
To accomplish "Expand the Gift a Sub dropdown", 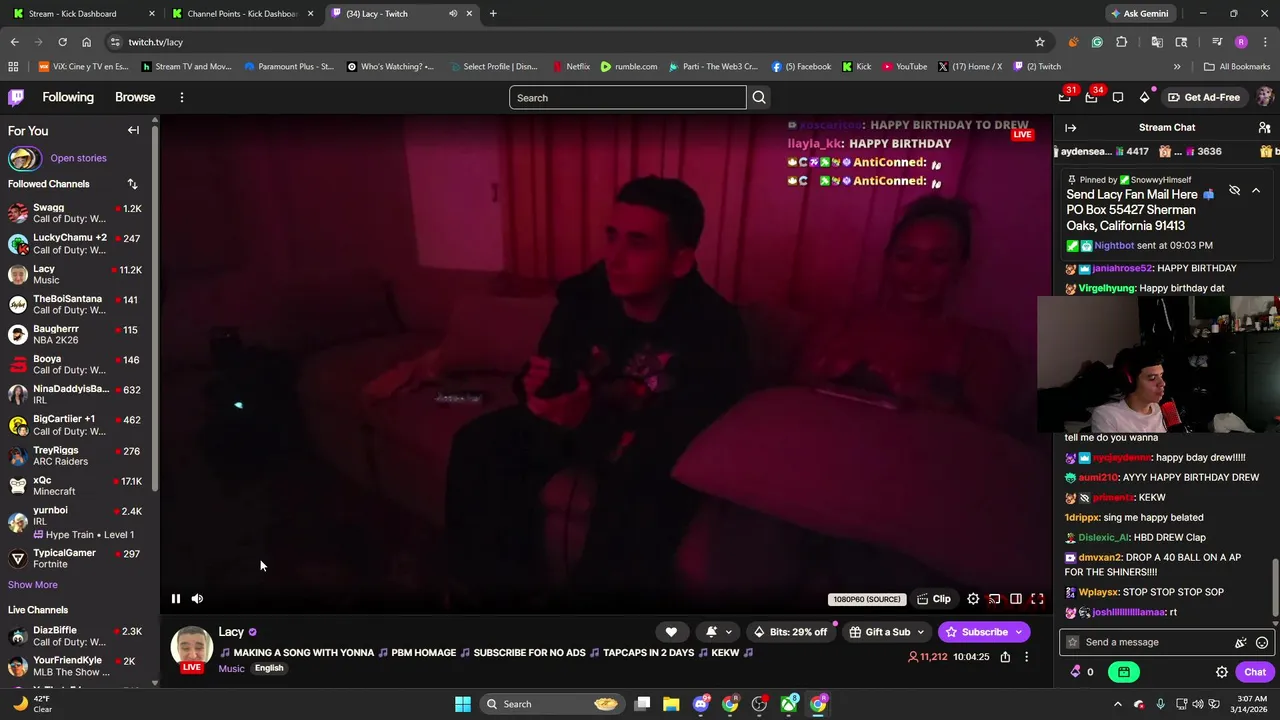I will click(887, 632).
